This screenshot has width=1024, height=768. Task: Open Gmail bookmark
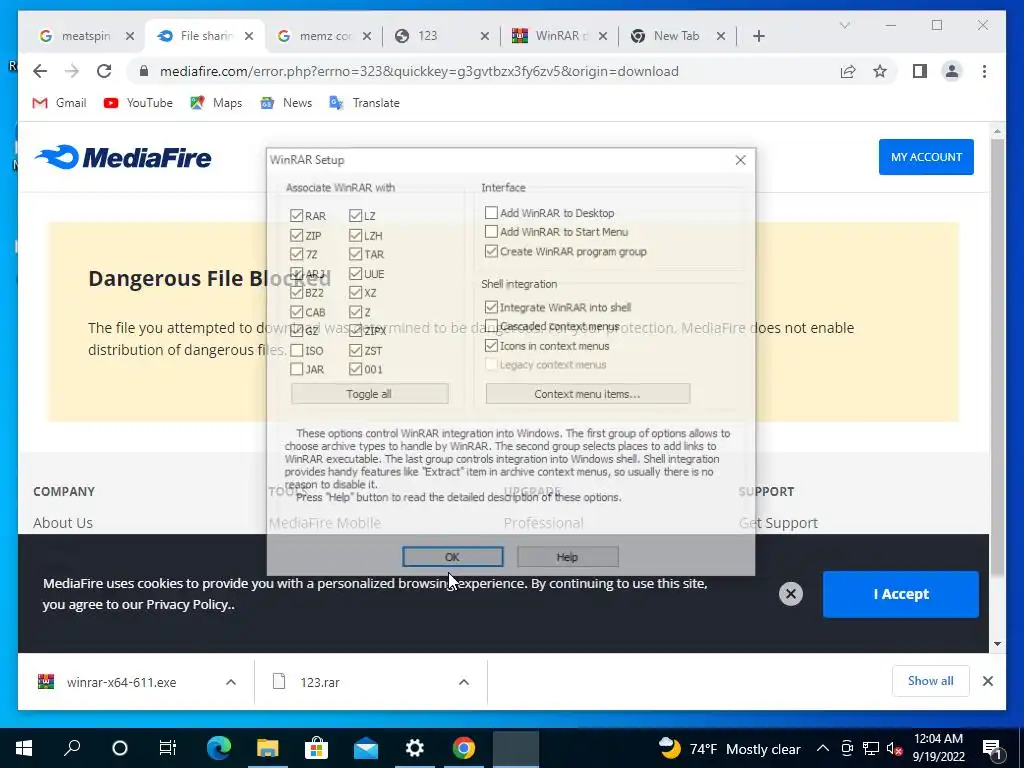pos(59,103)
